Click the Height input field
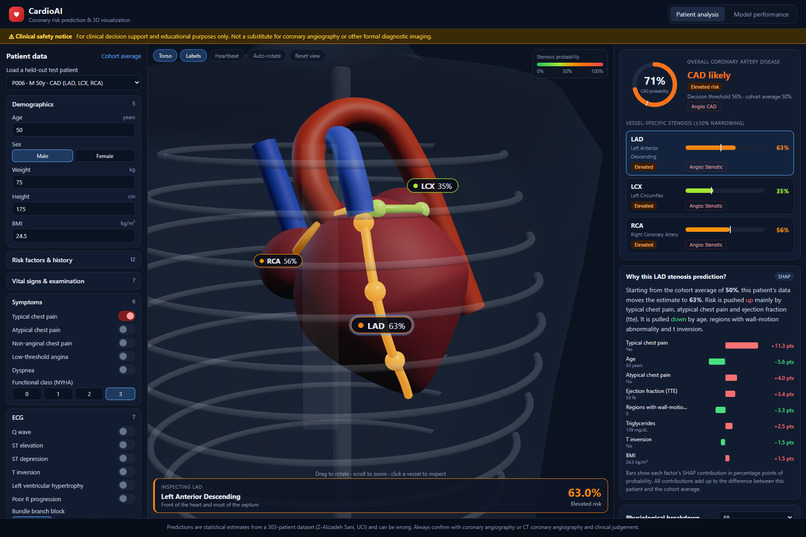The width and height of the screenshot is (806, 537). [74, 209]
